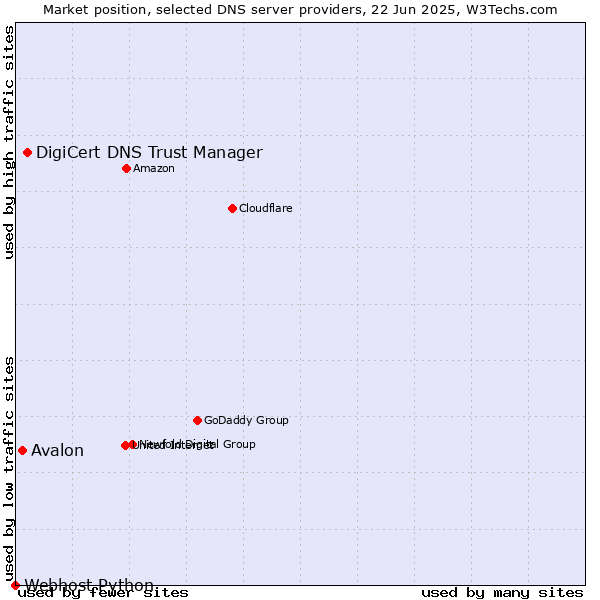Click the chart title mentioning W3Techs.com

(300, 10)
